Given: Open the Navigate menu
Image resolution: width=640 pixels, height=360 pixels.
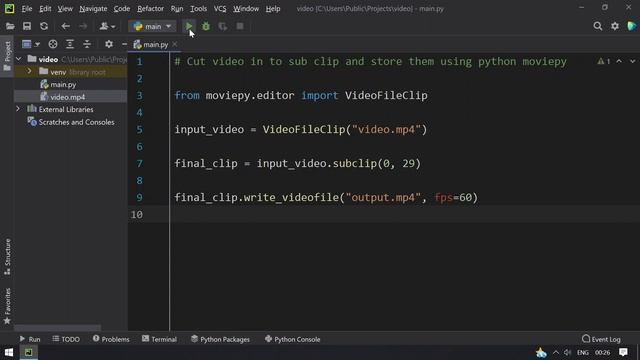Looking at the screenshot, I should pyautogui.click(x=93, y=9).
